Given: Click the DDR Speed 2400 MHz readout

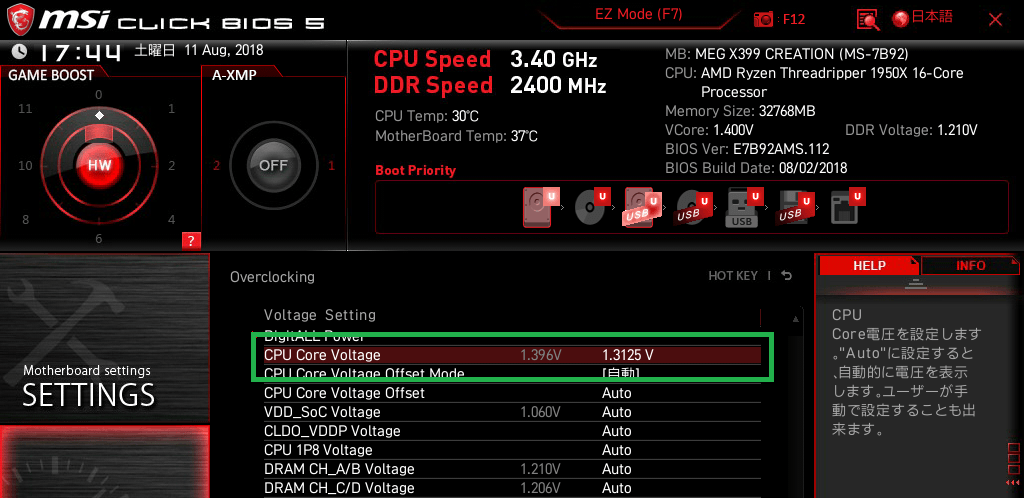Looking at the screenshot, I should [490, 85].
